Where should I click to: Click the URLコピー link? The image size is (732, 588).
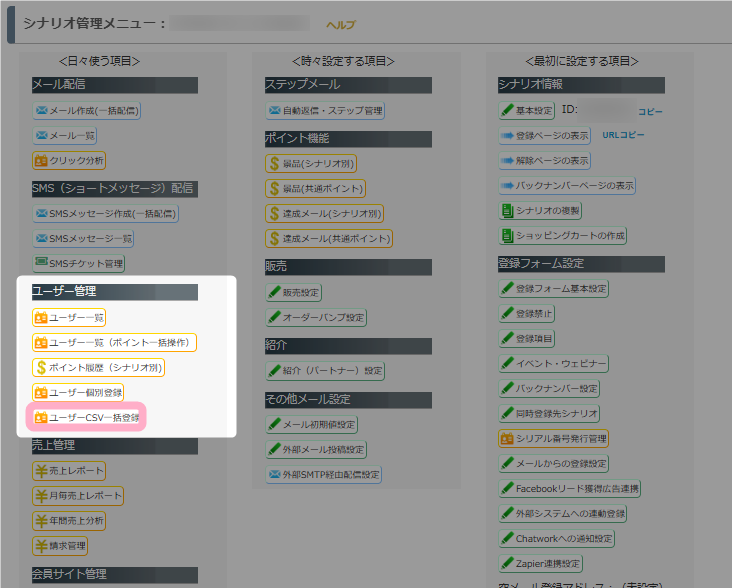pyautogui.click(x=623, y=135)
